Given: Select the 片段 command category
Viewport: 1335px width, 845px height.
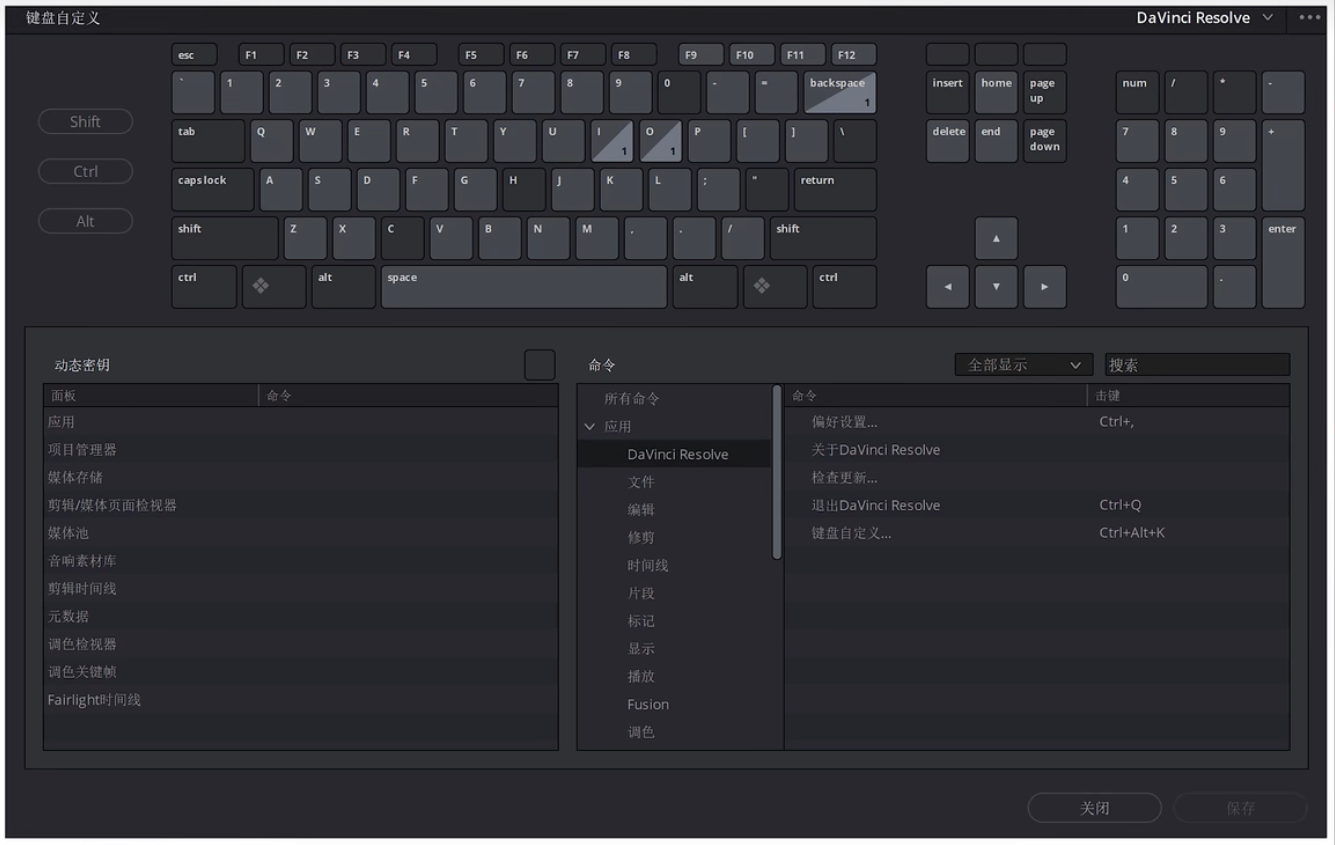Looking at the screenshot, I should 641,593.
